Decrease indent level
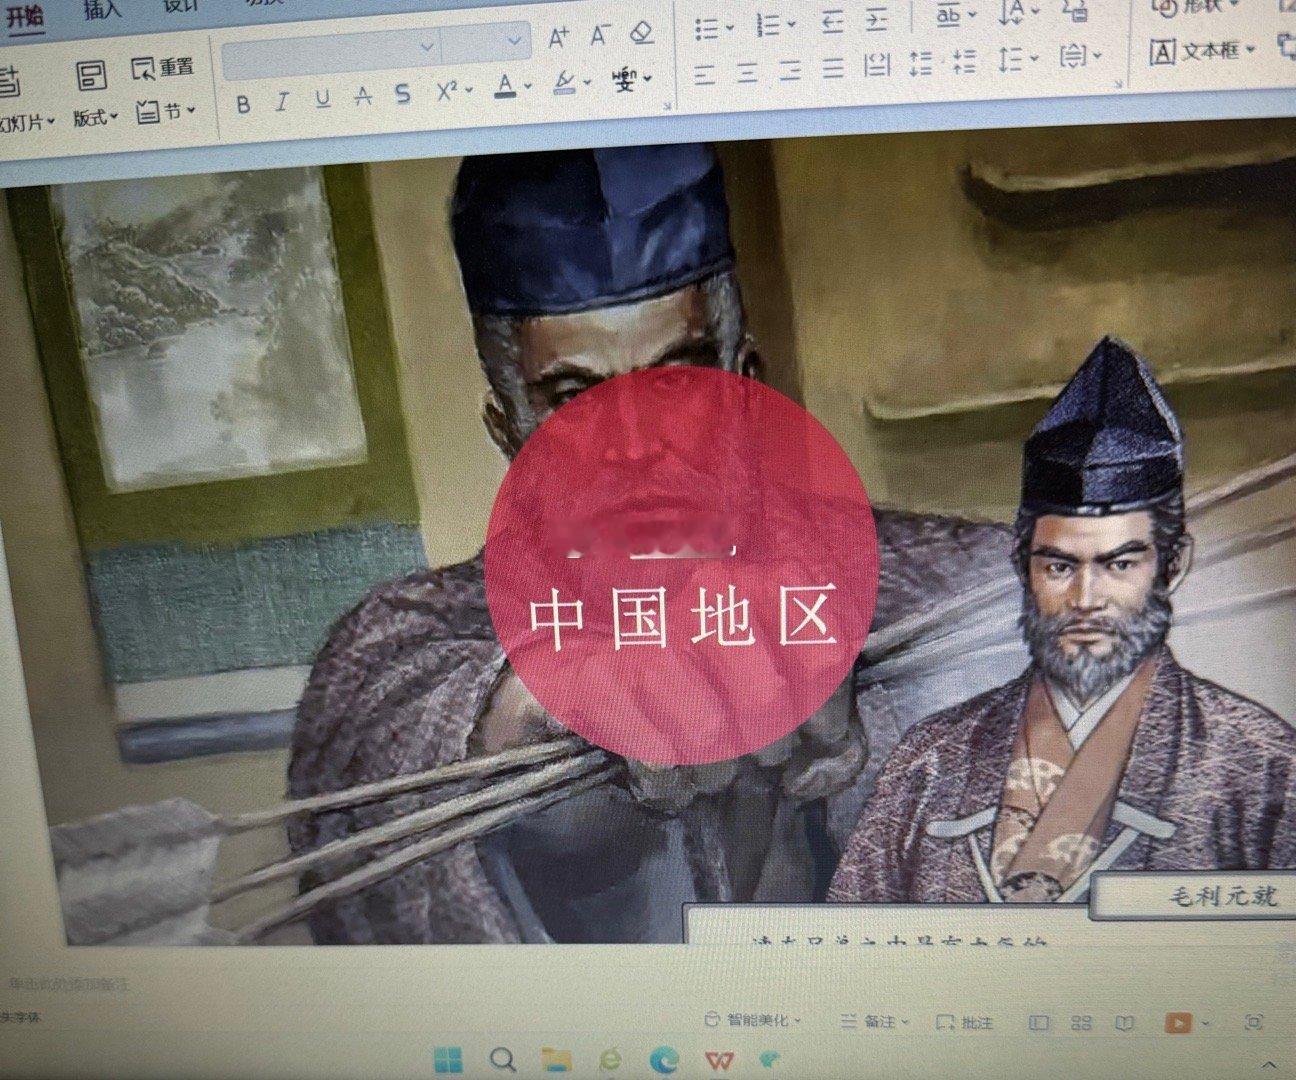Image resolution: width=1296 pixels, height=1080 pixels. click(x=832, y=22)
